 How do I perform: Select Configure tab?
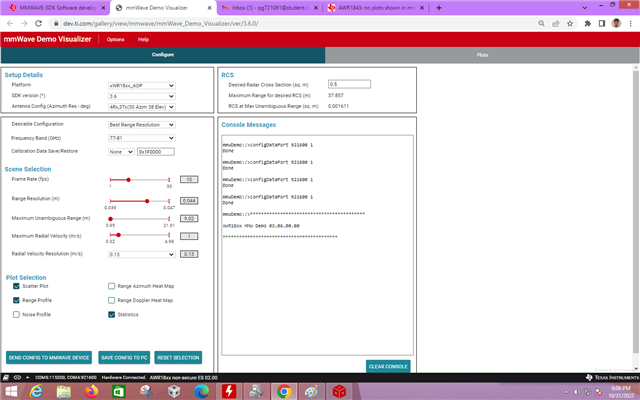click(x=163, y=55)
